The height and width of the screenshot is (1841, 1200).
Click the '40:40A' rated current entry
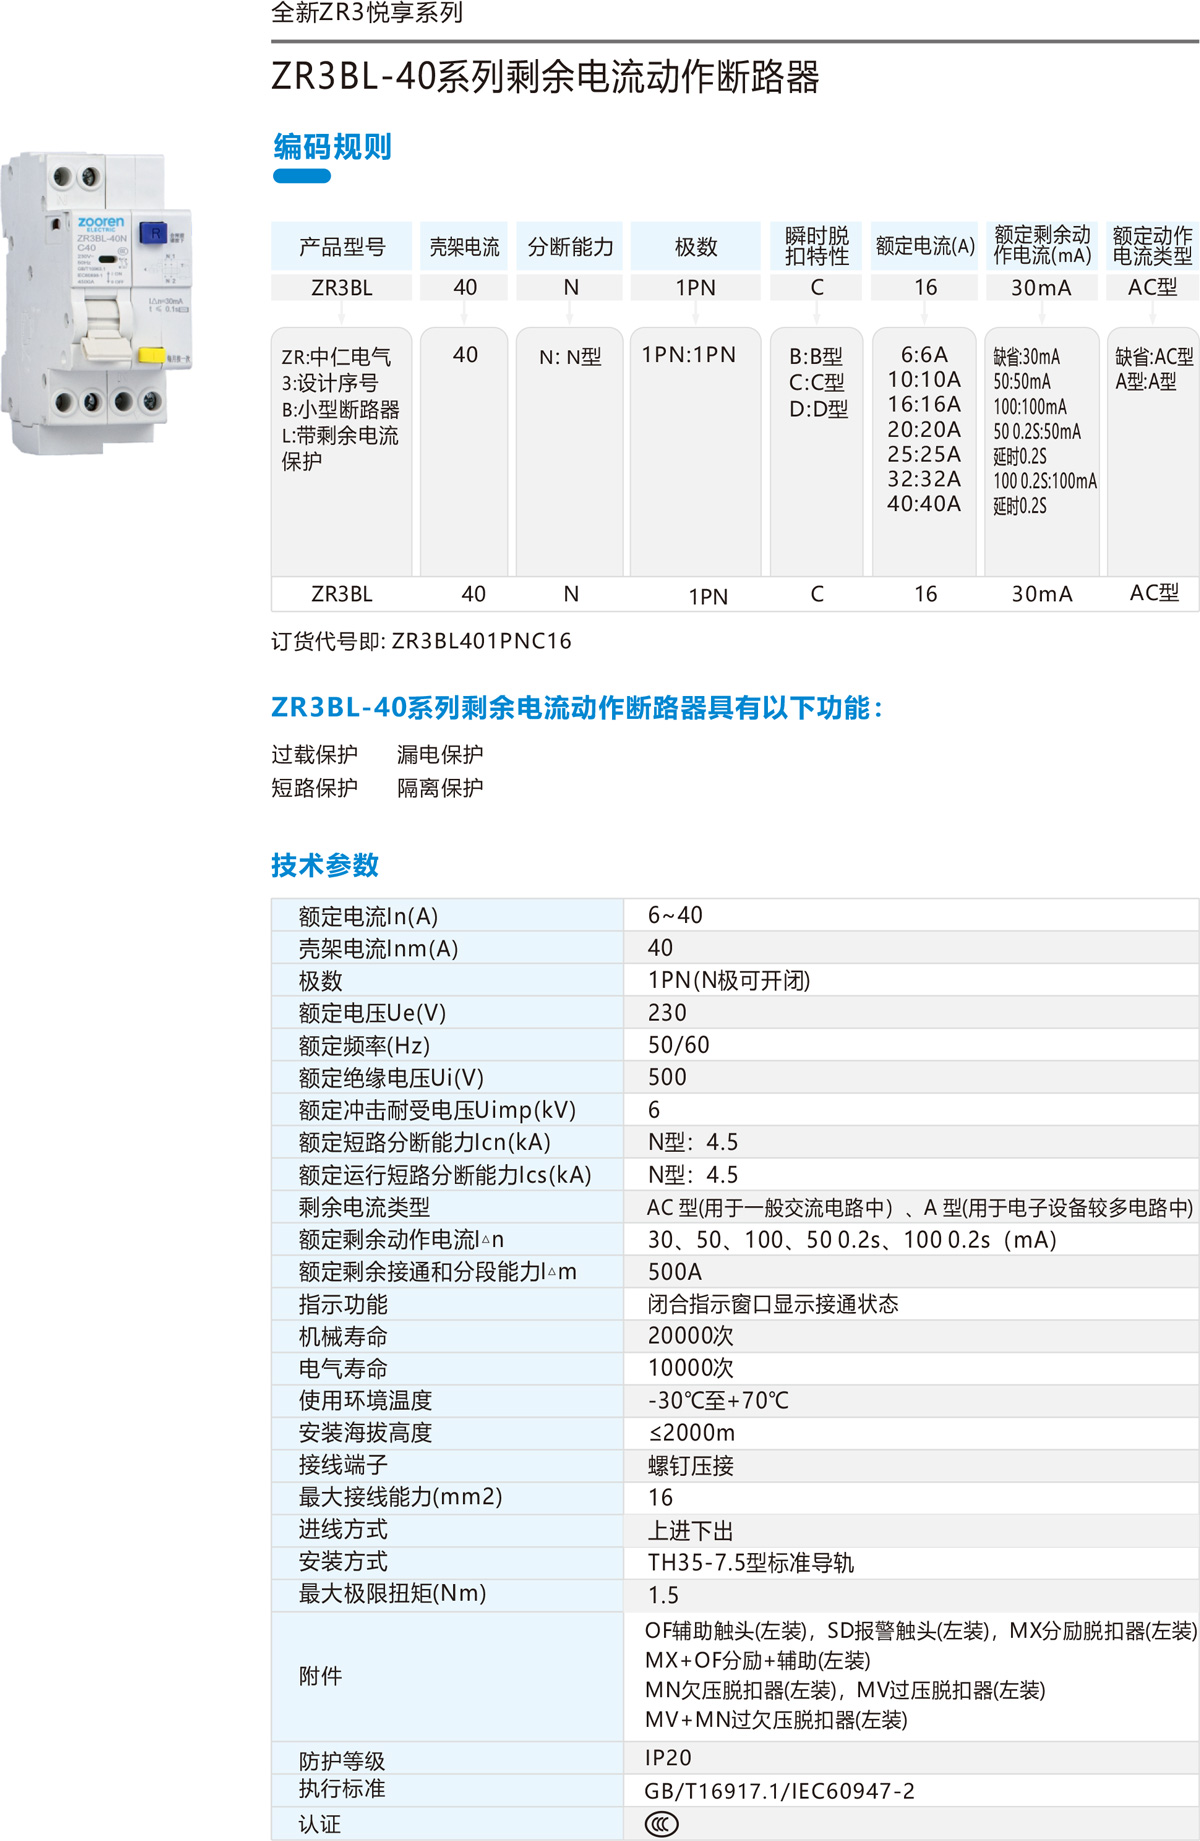point(924,504)
